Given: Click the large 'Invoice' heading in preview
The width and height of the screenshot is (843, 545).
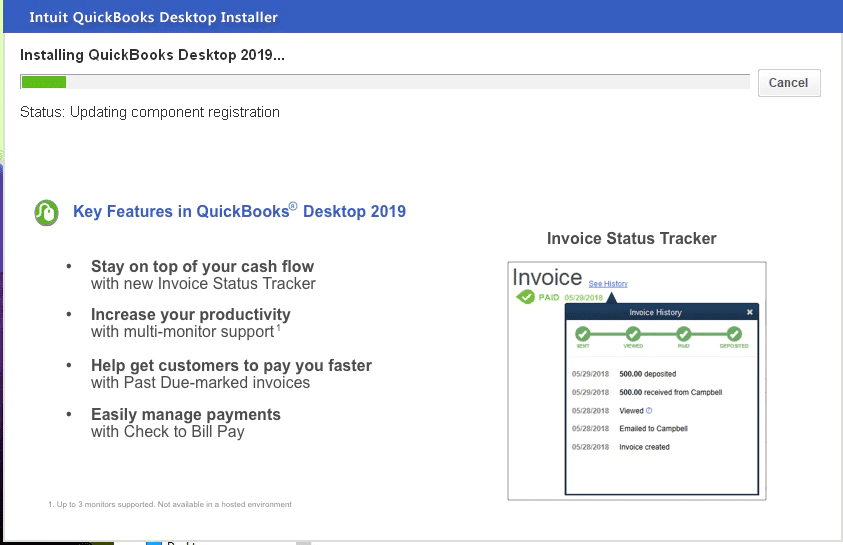Looking at the screenshot, I should coord(547,277).
